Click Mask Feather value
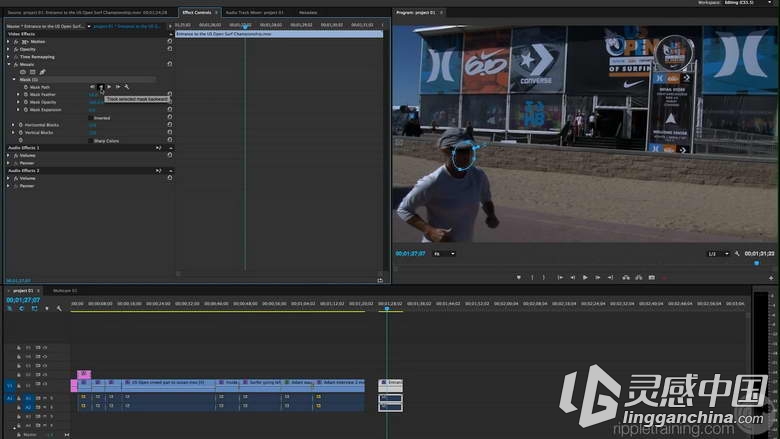 tap(93, 94)
